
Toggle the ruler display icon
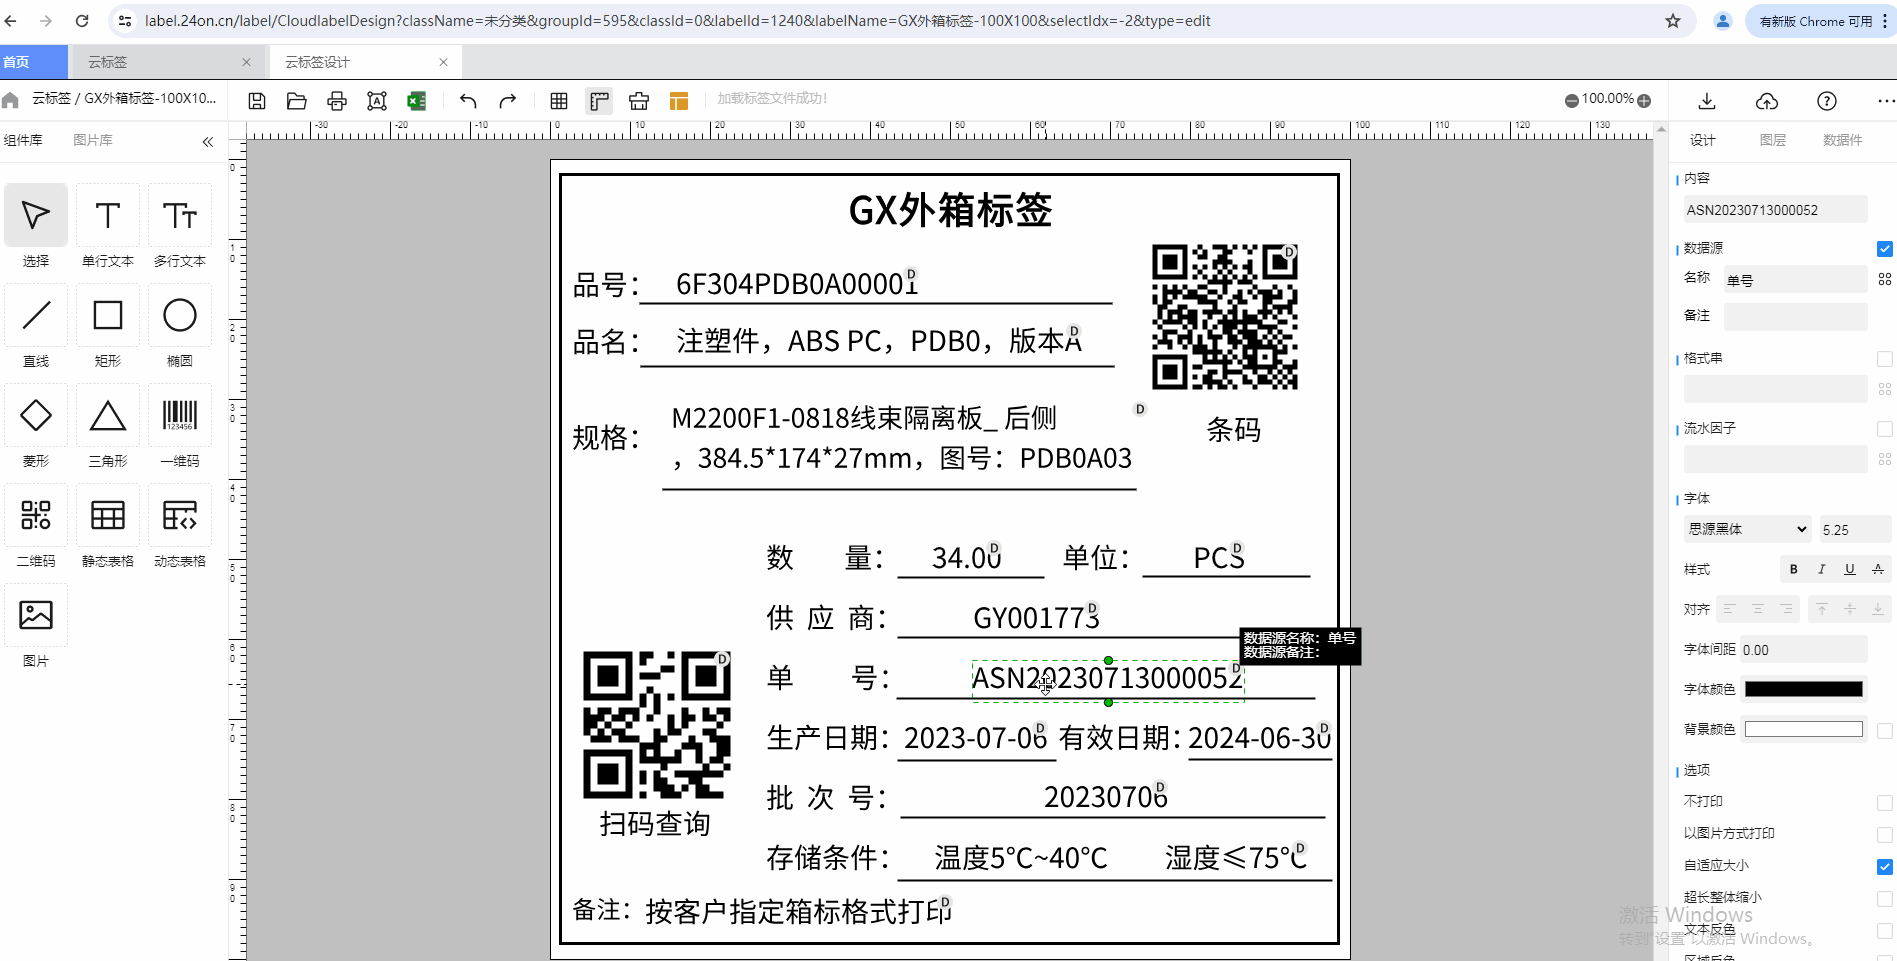(599, 101)
